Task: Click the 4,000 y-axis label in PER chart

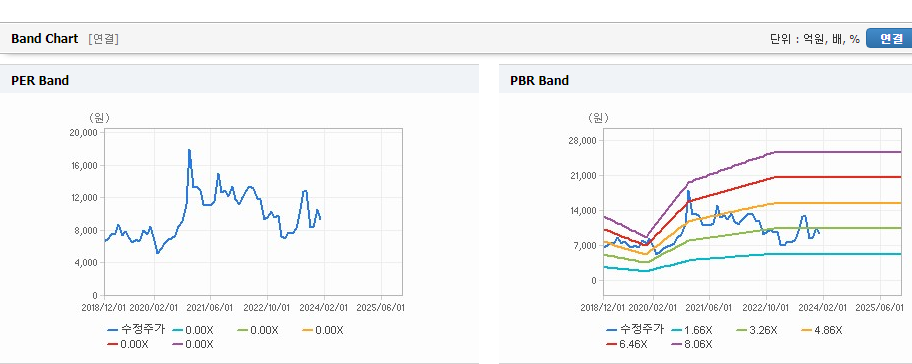Action: click(x=86, y=263)
